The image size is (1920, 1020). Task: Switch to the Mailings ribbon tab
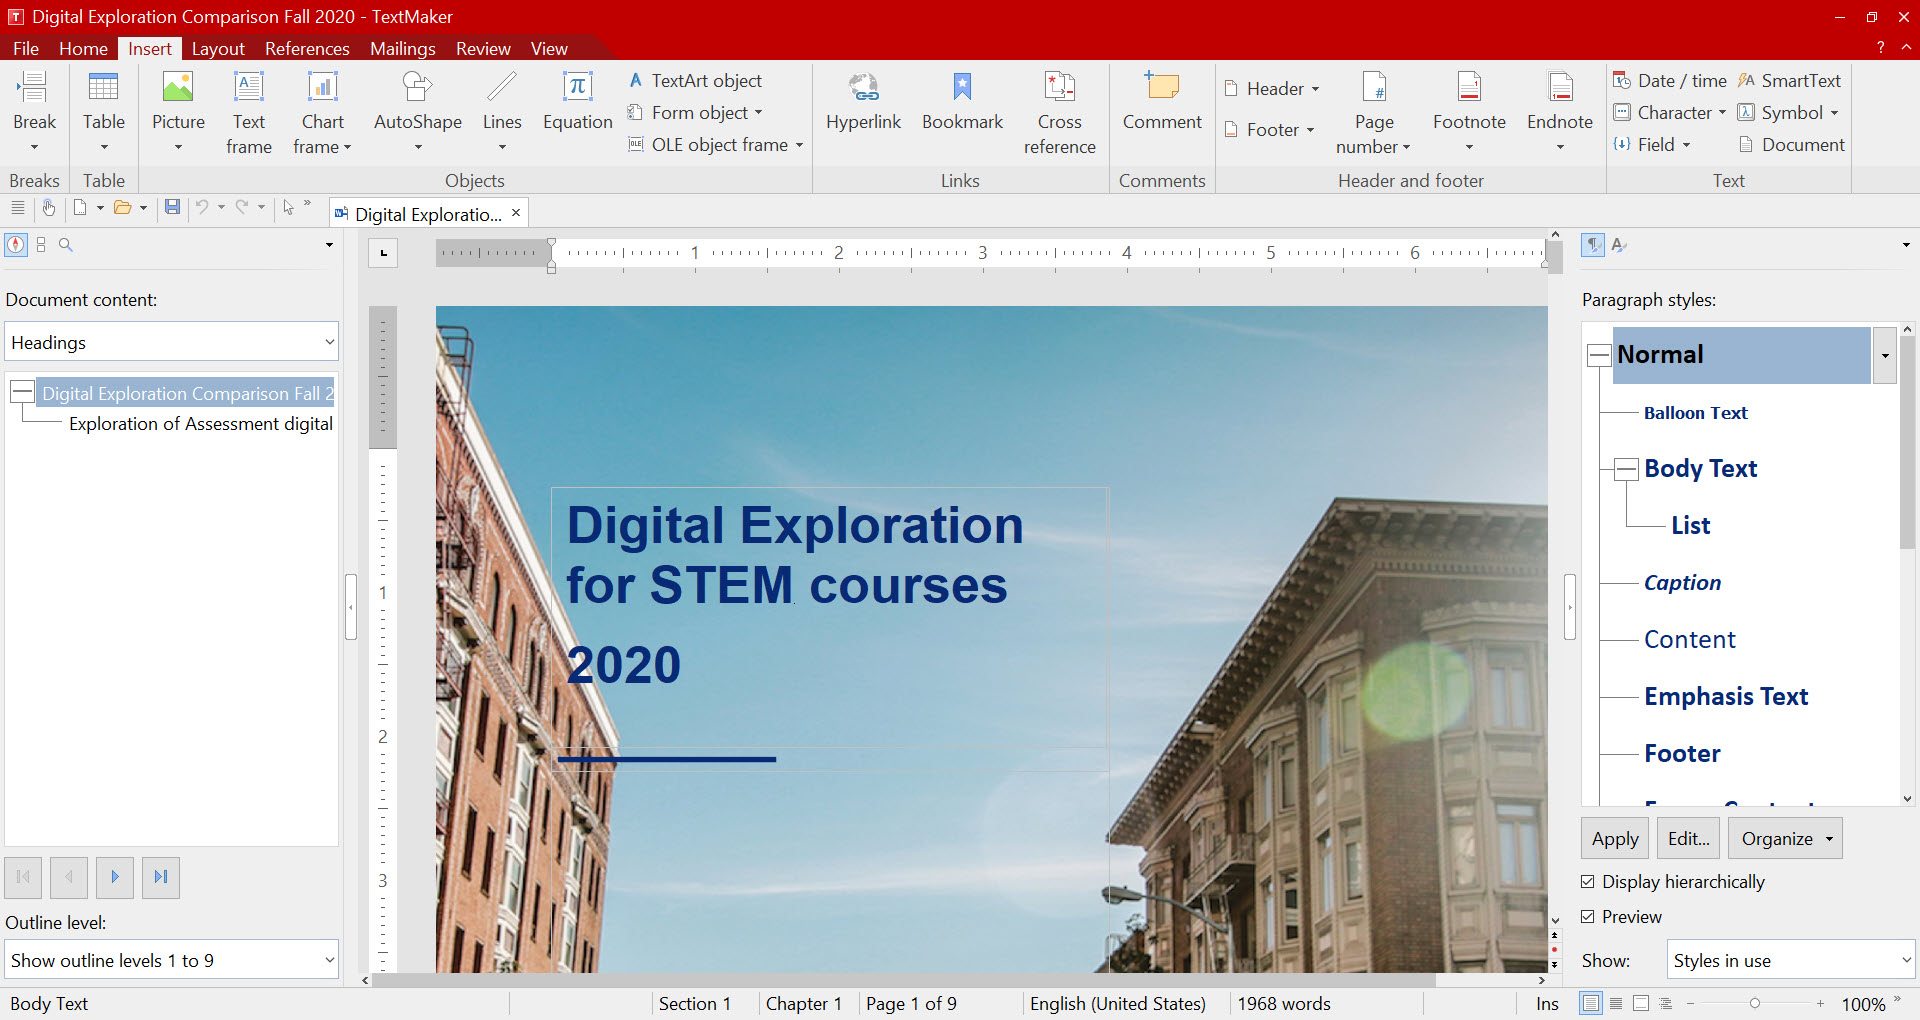pos(402,48)
